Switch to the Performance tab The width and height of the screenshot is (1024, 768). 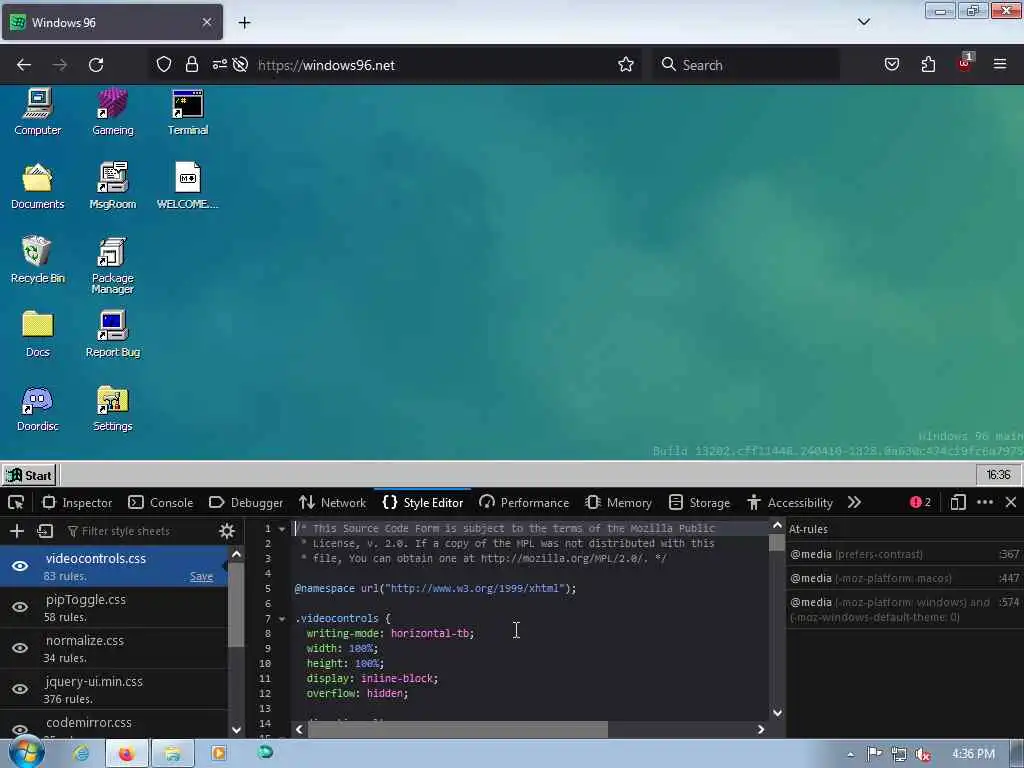click(524, 502)
